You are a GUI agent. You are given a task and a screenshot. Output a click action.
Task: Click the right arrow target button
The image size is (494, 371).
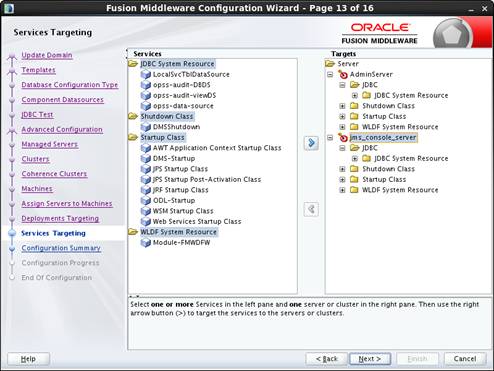[x=311, y=143]
